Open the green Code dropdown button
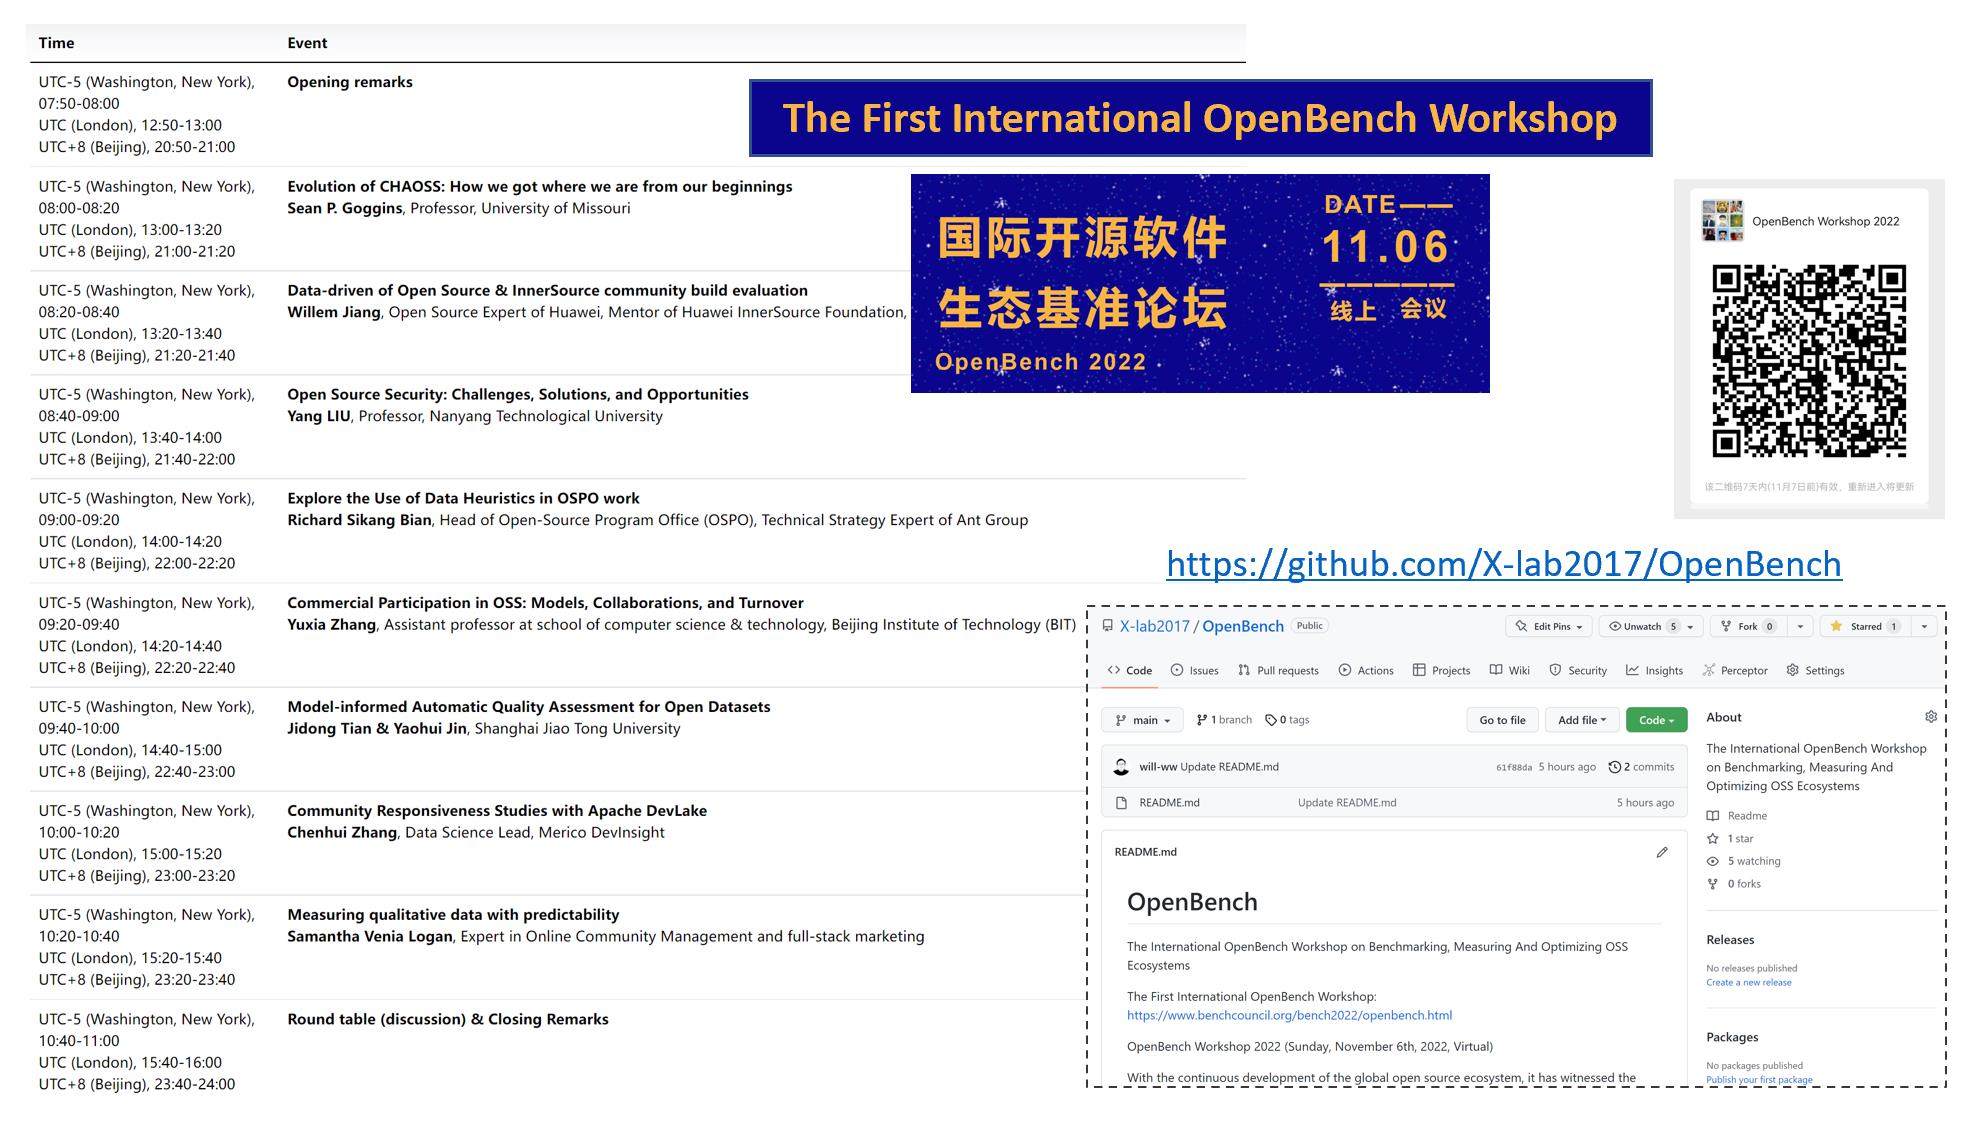The height and width of the screenshot is (1125, 1981). [x=1656, y=720]
